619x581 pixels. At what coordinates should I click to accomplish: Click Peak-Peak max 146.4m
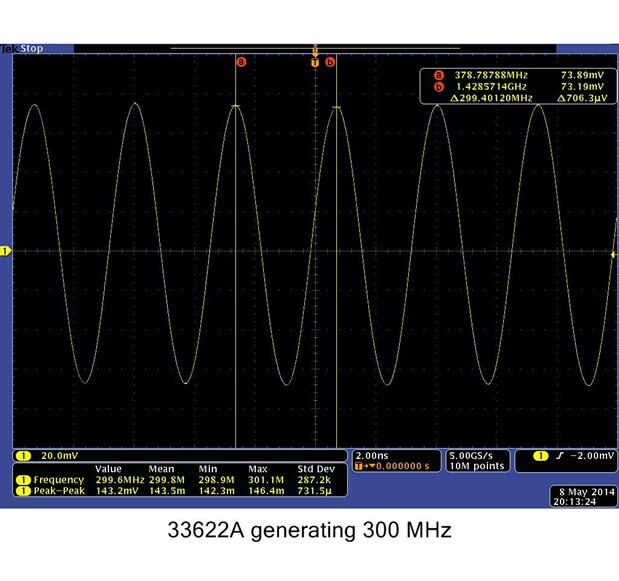click(266, 491)
